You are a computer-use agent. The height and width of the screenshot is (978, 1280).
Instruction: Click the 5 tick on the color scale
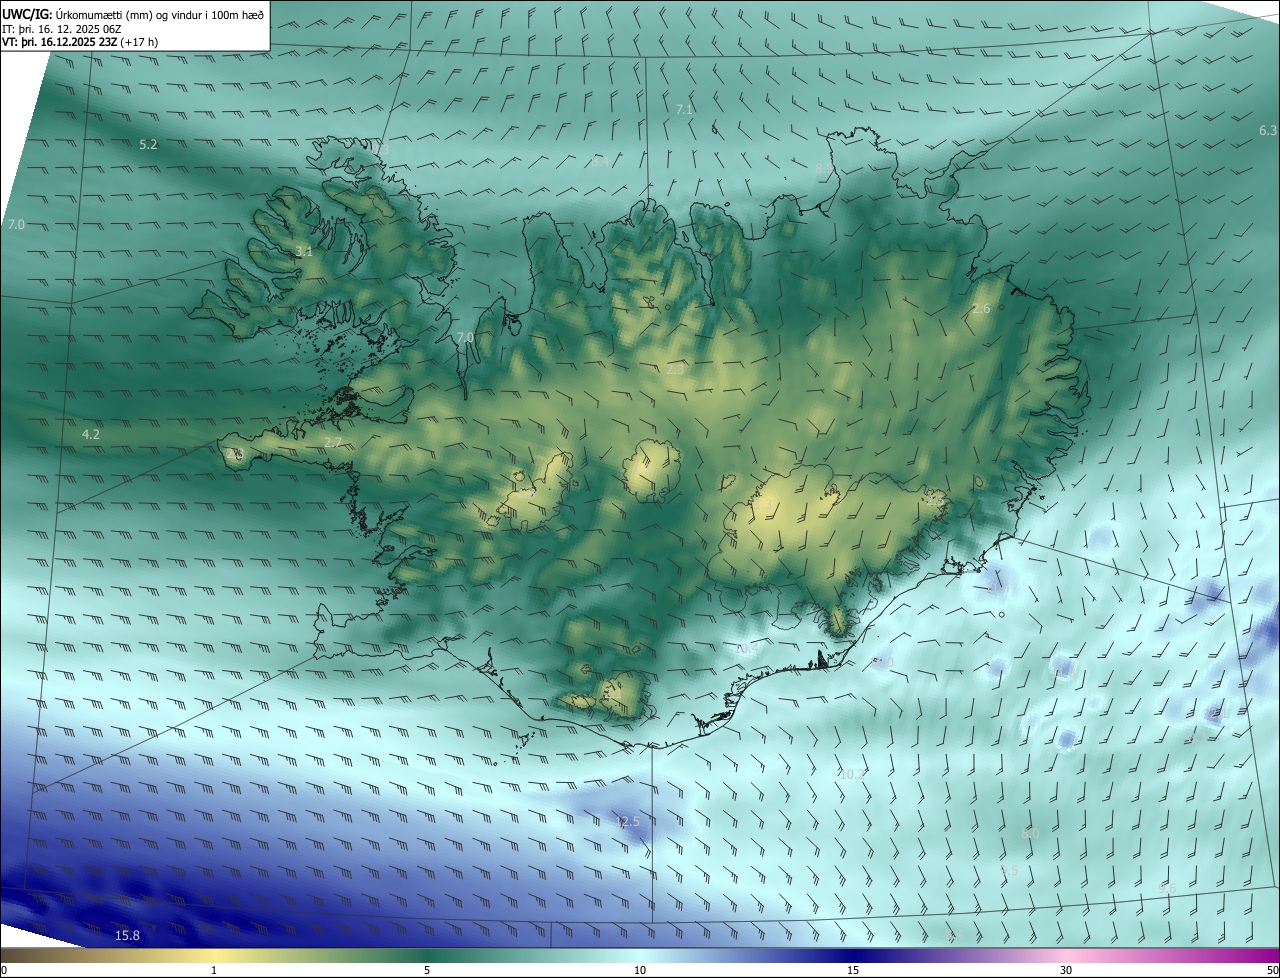(x=427, y=970)
